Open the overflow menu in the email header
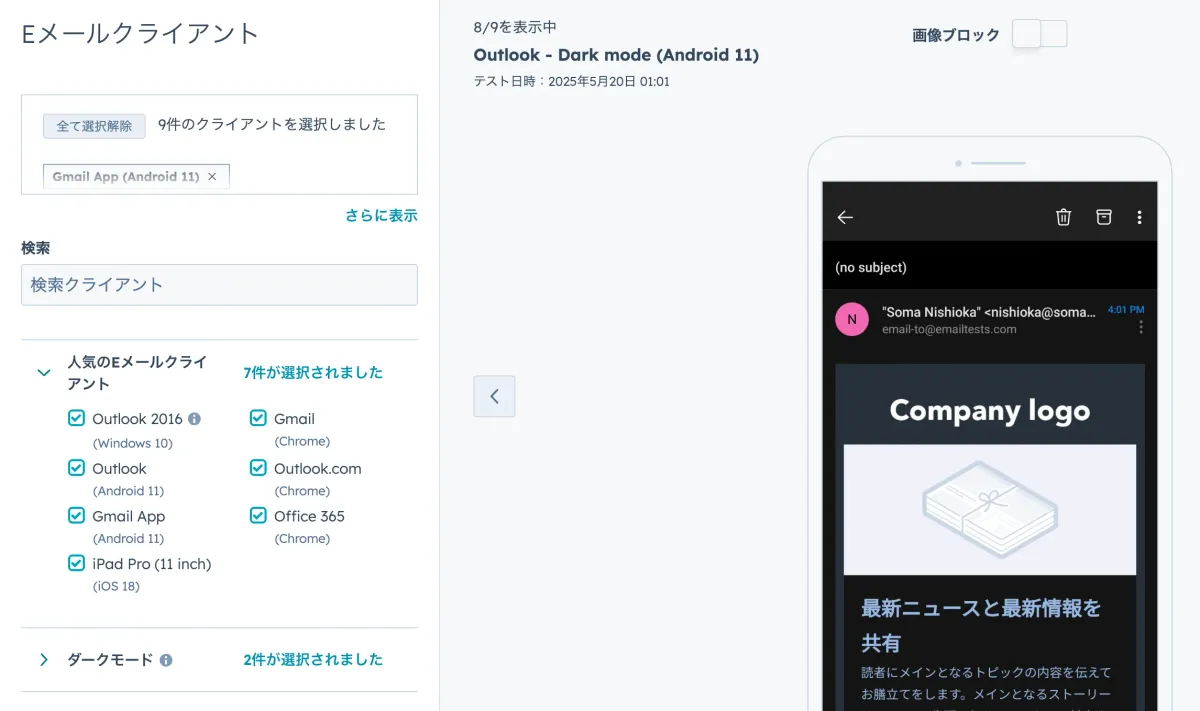This screenshot has width=1200, height=711. pyautogui.click(x=1139, y=216)
